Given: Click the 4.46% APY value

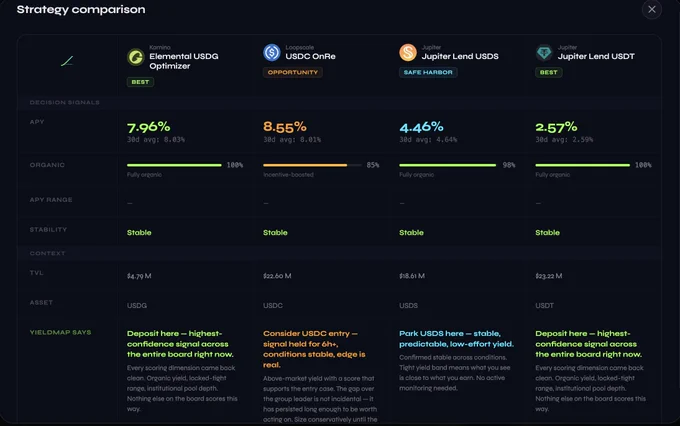Looking at the screenshot, I should click(x=422, y=127).
